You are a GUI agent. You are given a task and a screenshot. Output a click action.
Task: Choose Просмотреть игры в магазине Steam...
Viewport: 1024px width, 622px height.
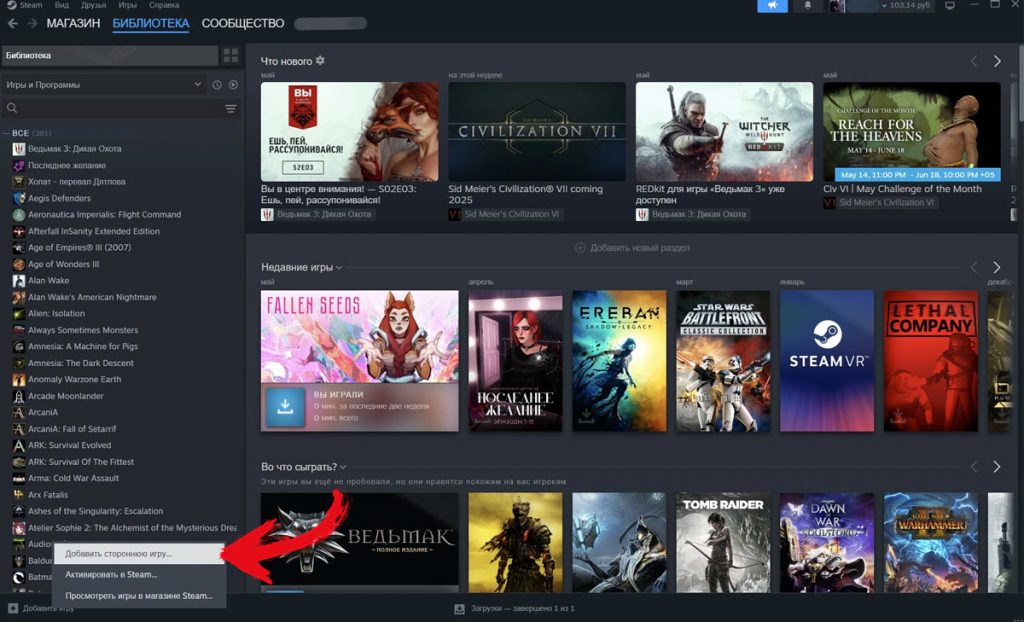coord(139,596)
